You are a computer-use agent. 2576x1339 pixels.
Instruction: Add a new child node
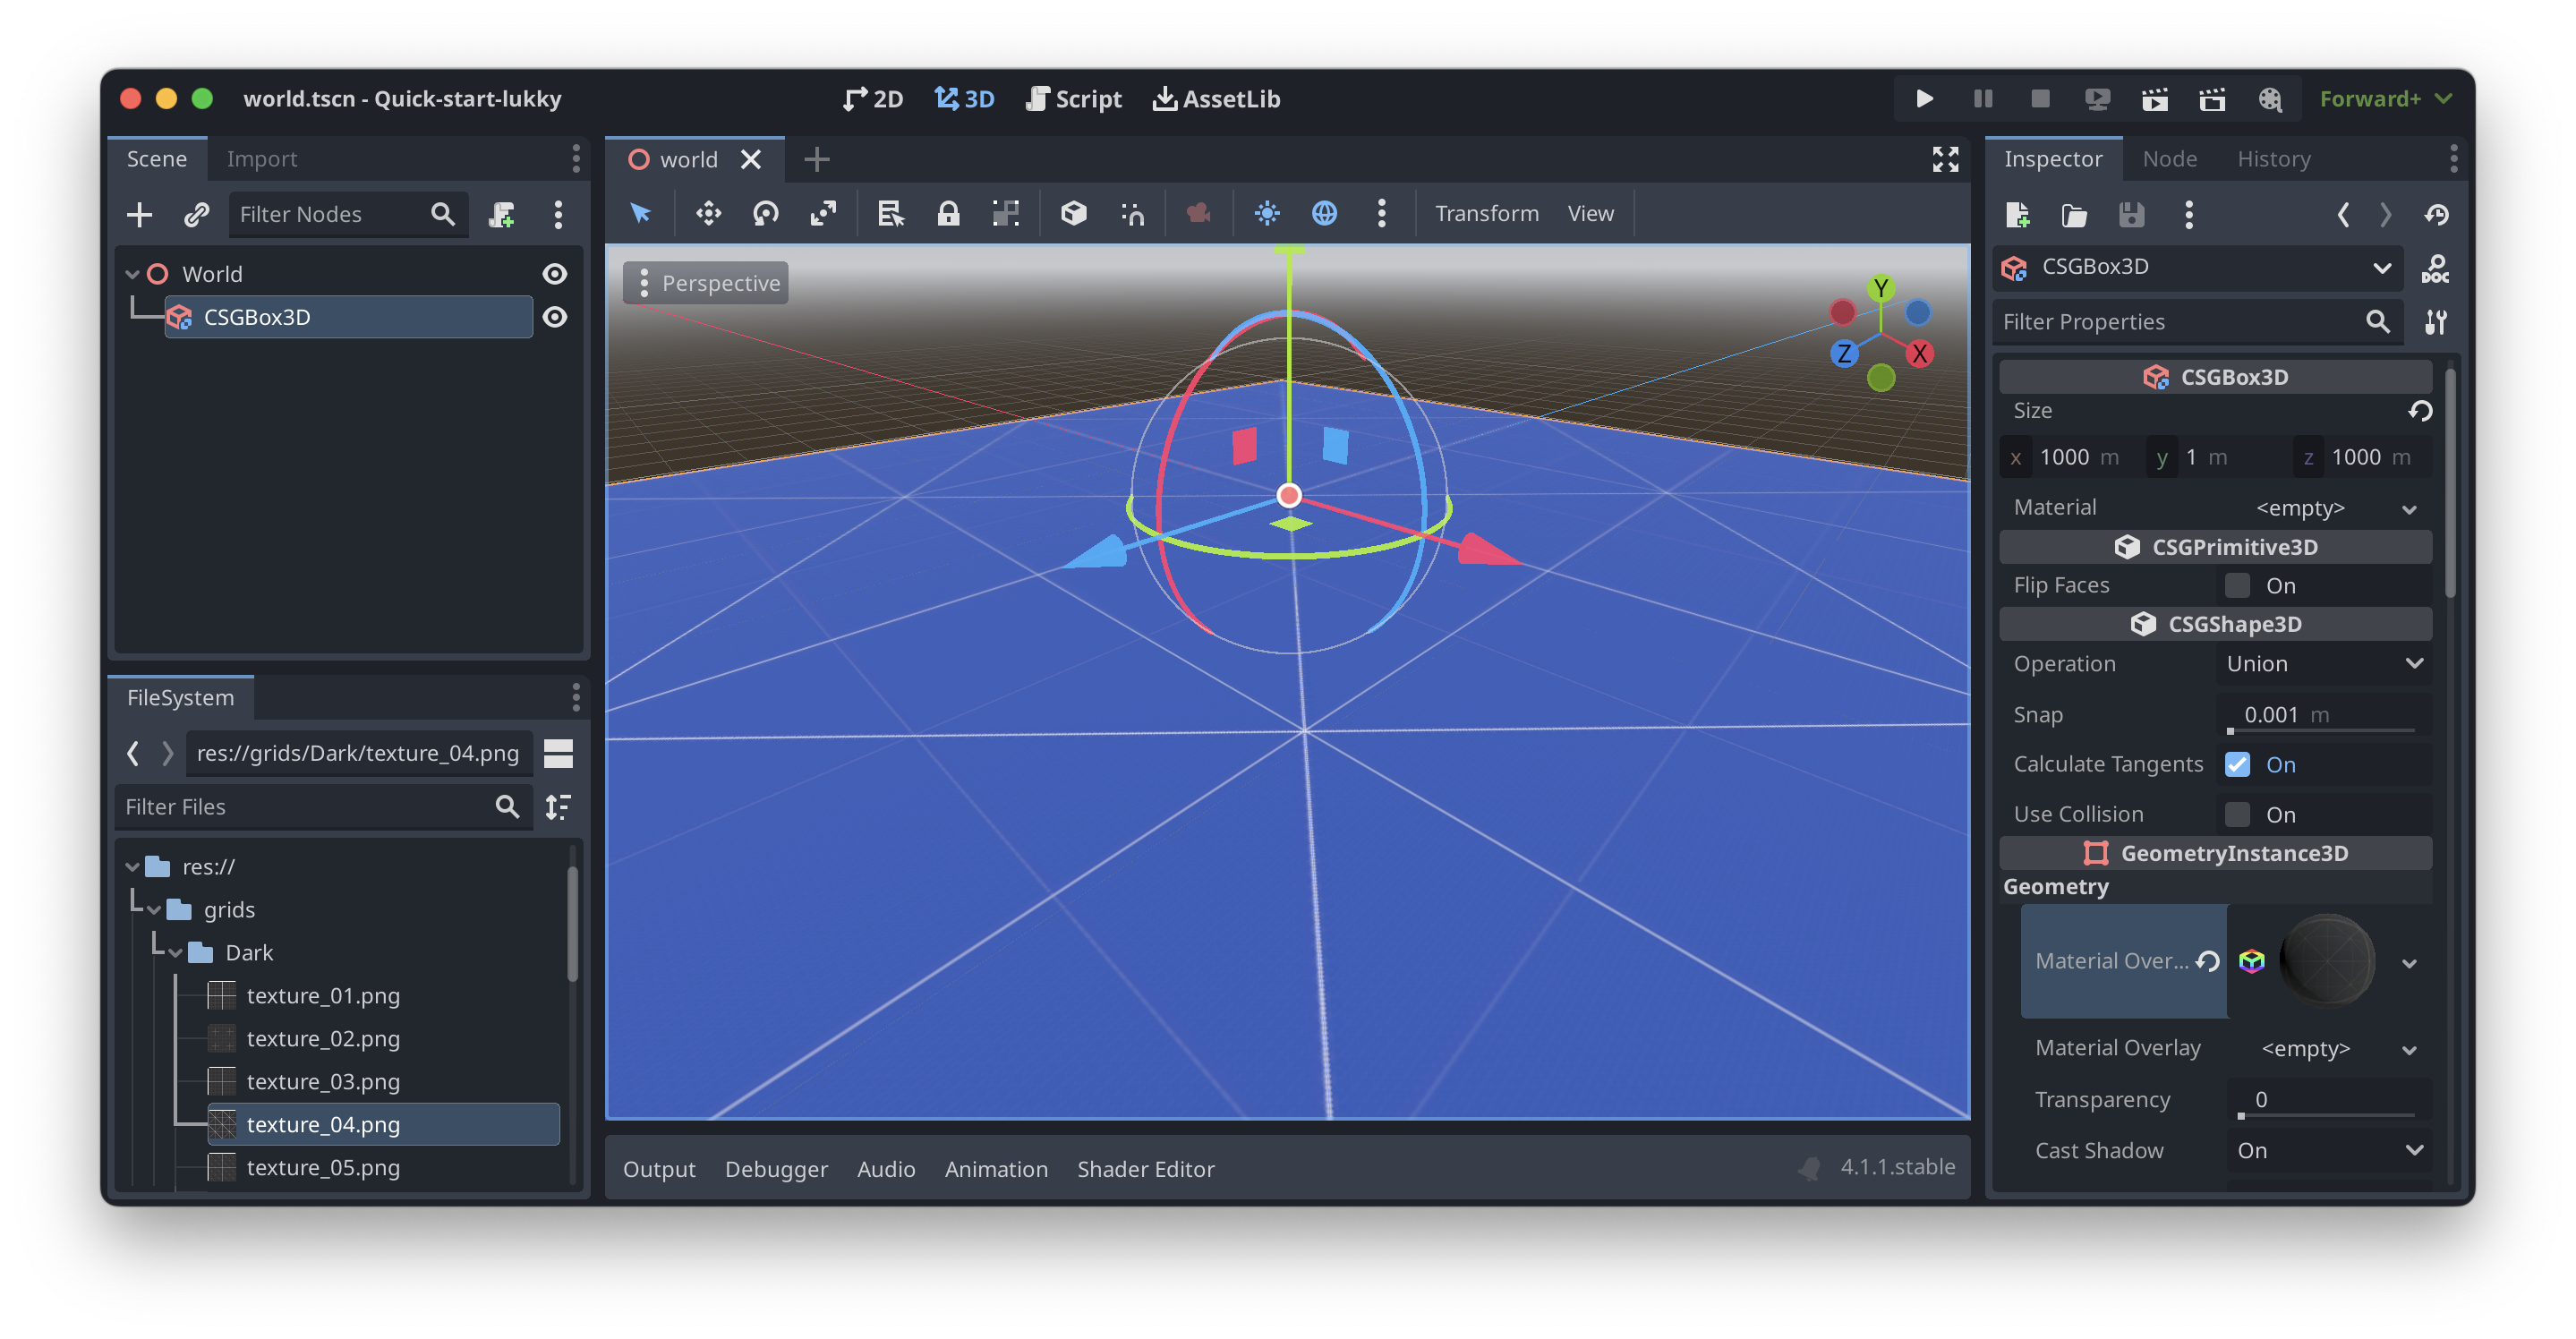(139, 214)
